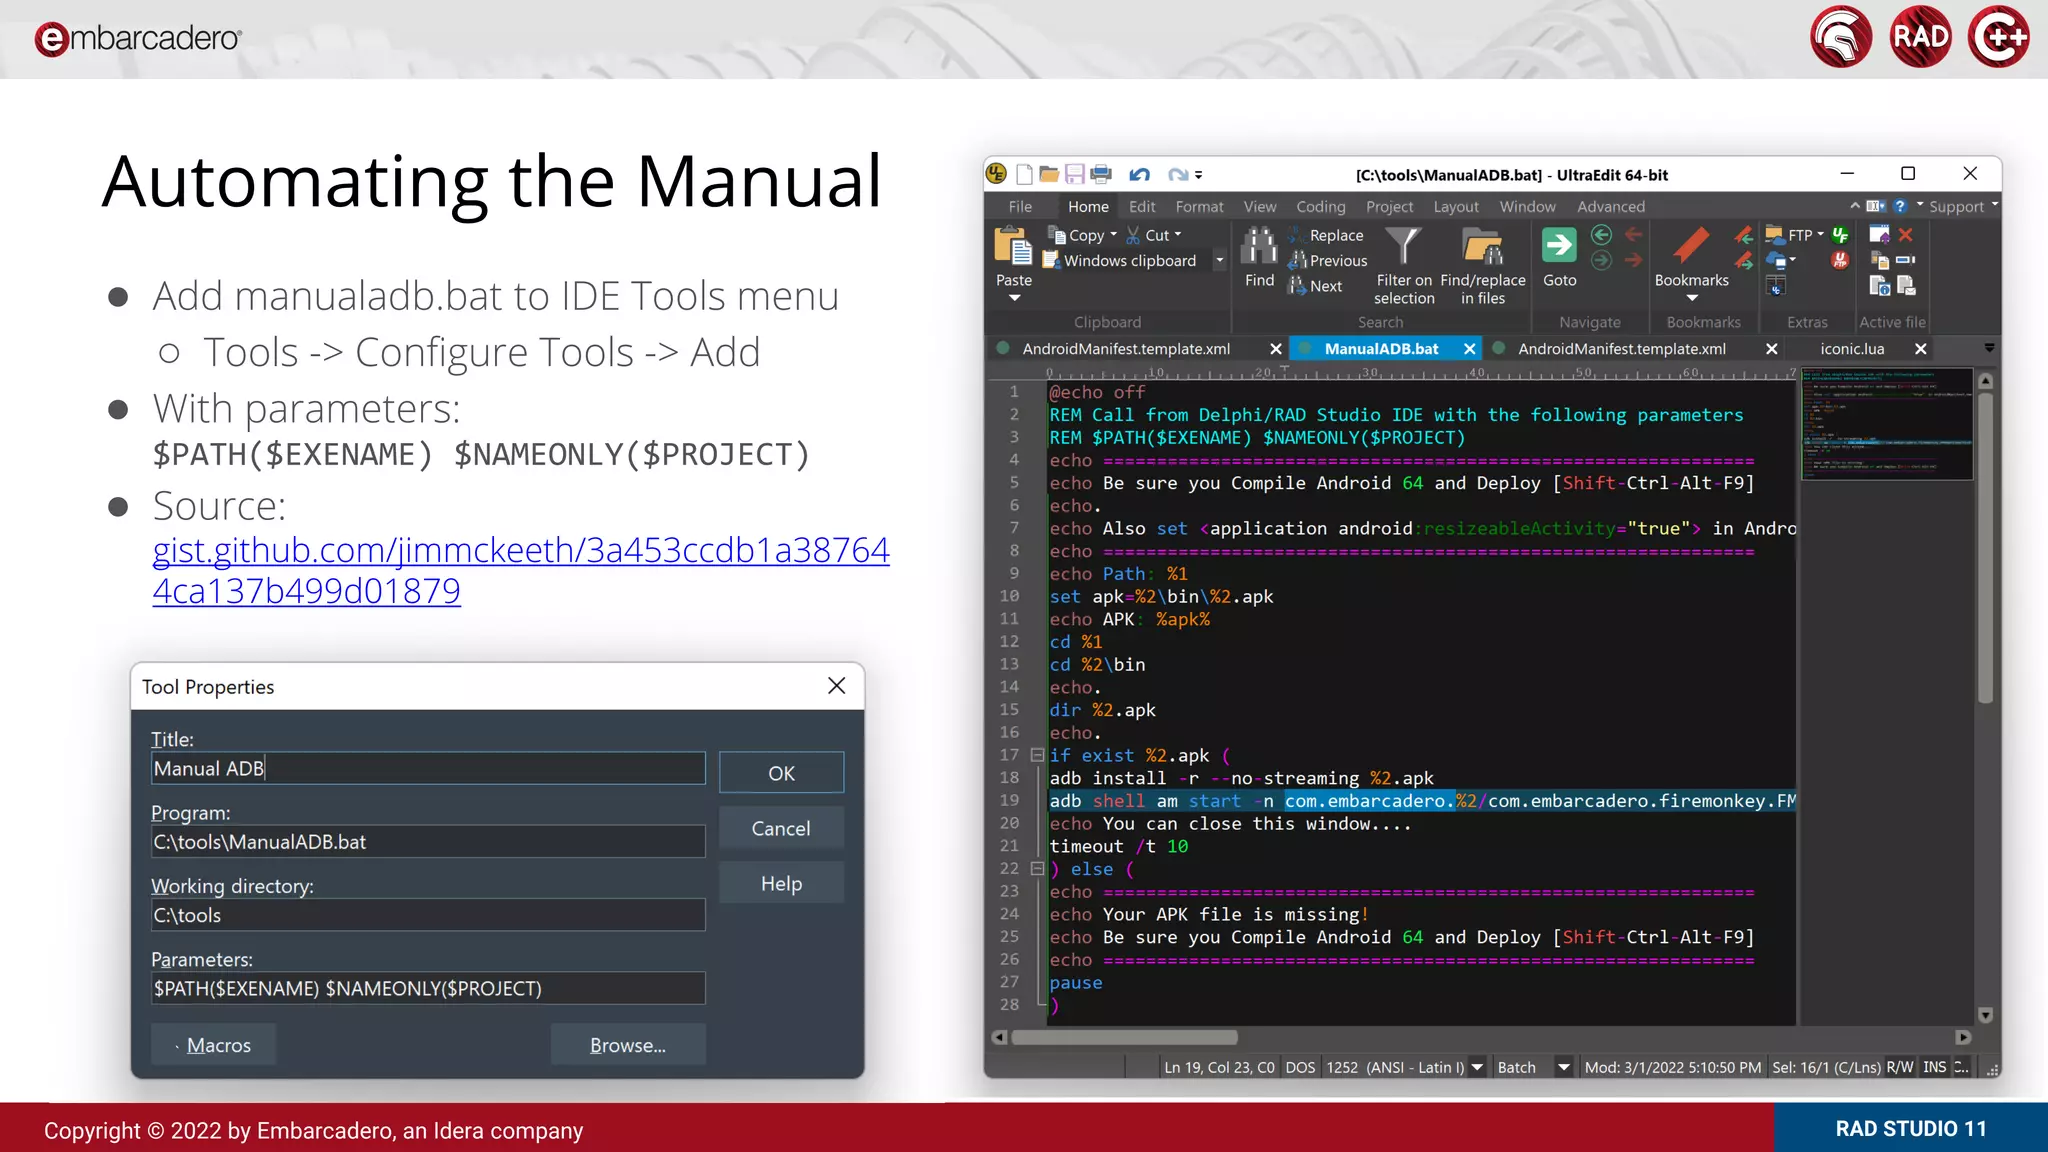Click Help in Tool Properties dialog
Screen dimensions: 2048x1152
(781, 883)
